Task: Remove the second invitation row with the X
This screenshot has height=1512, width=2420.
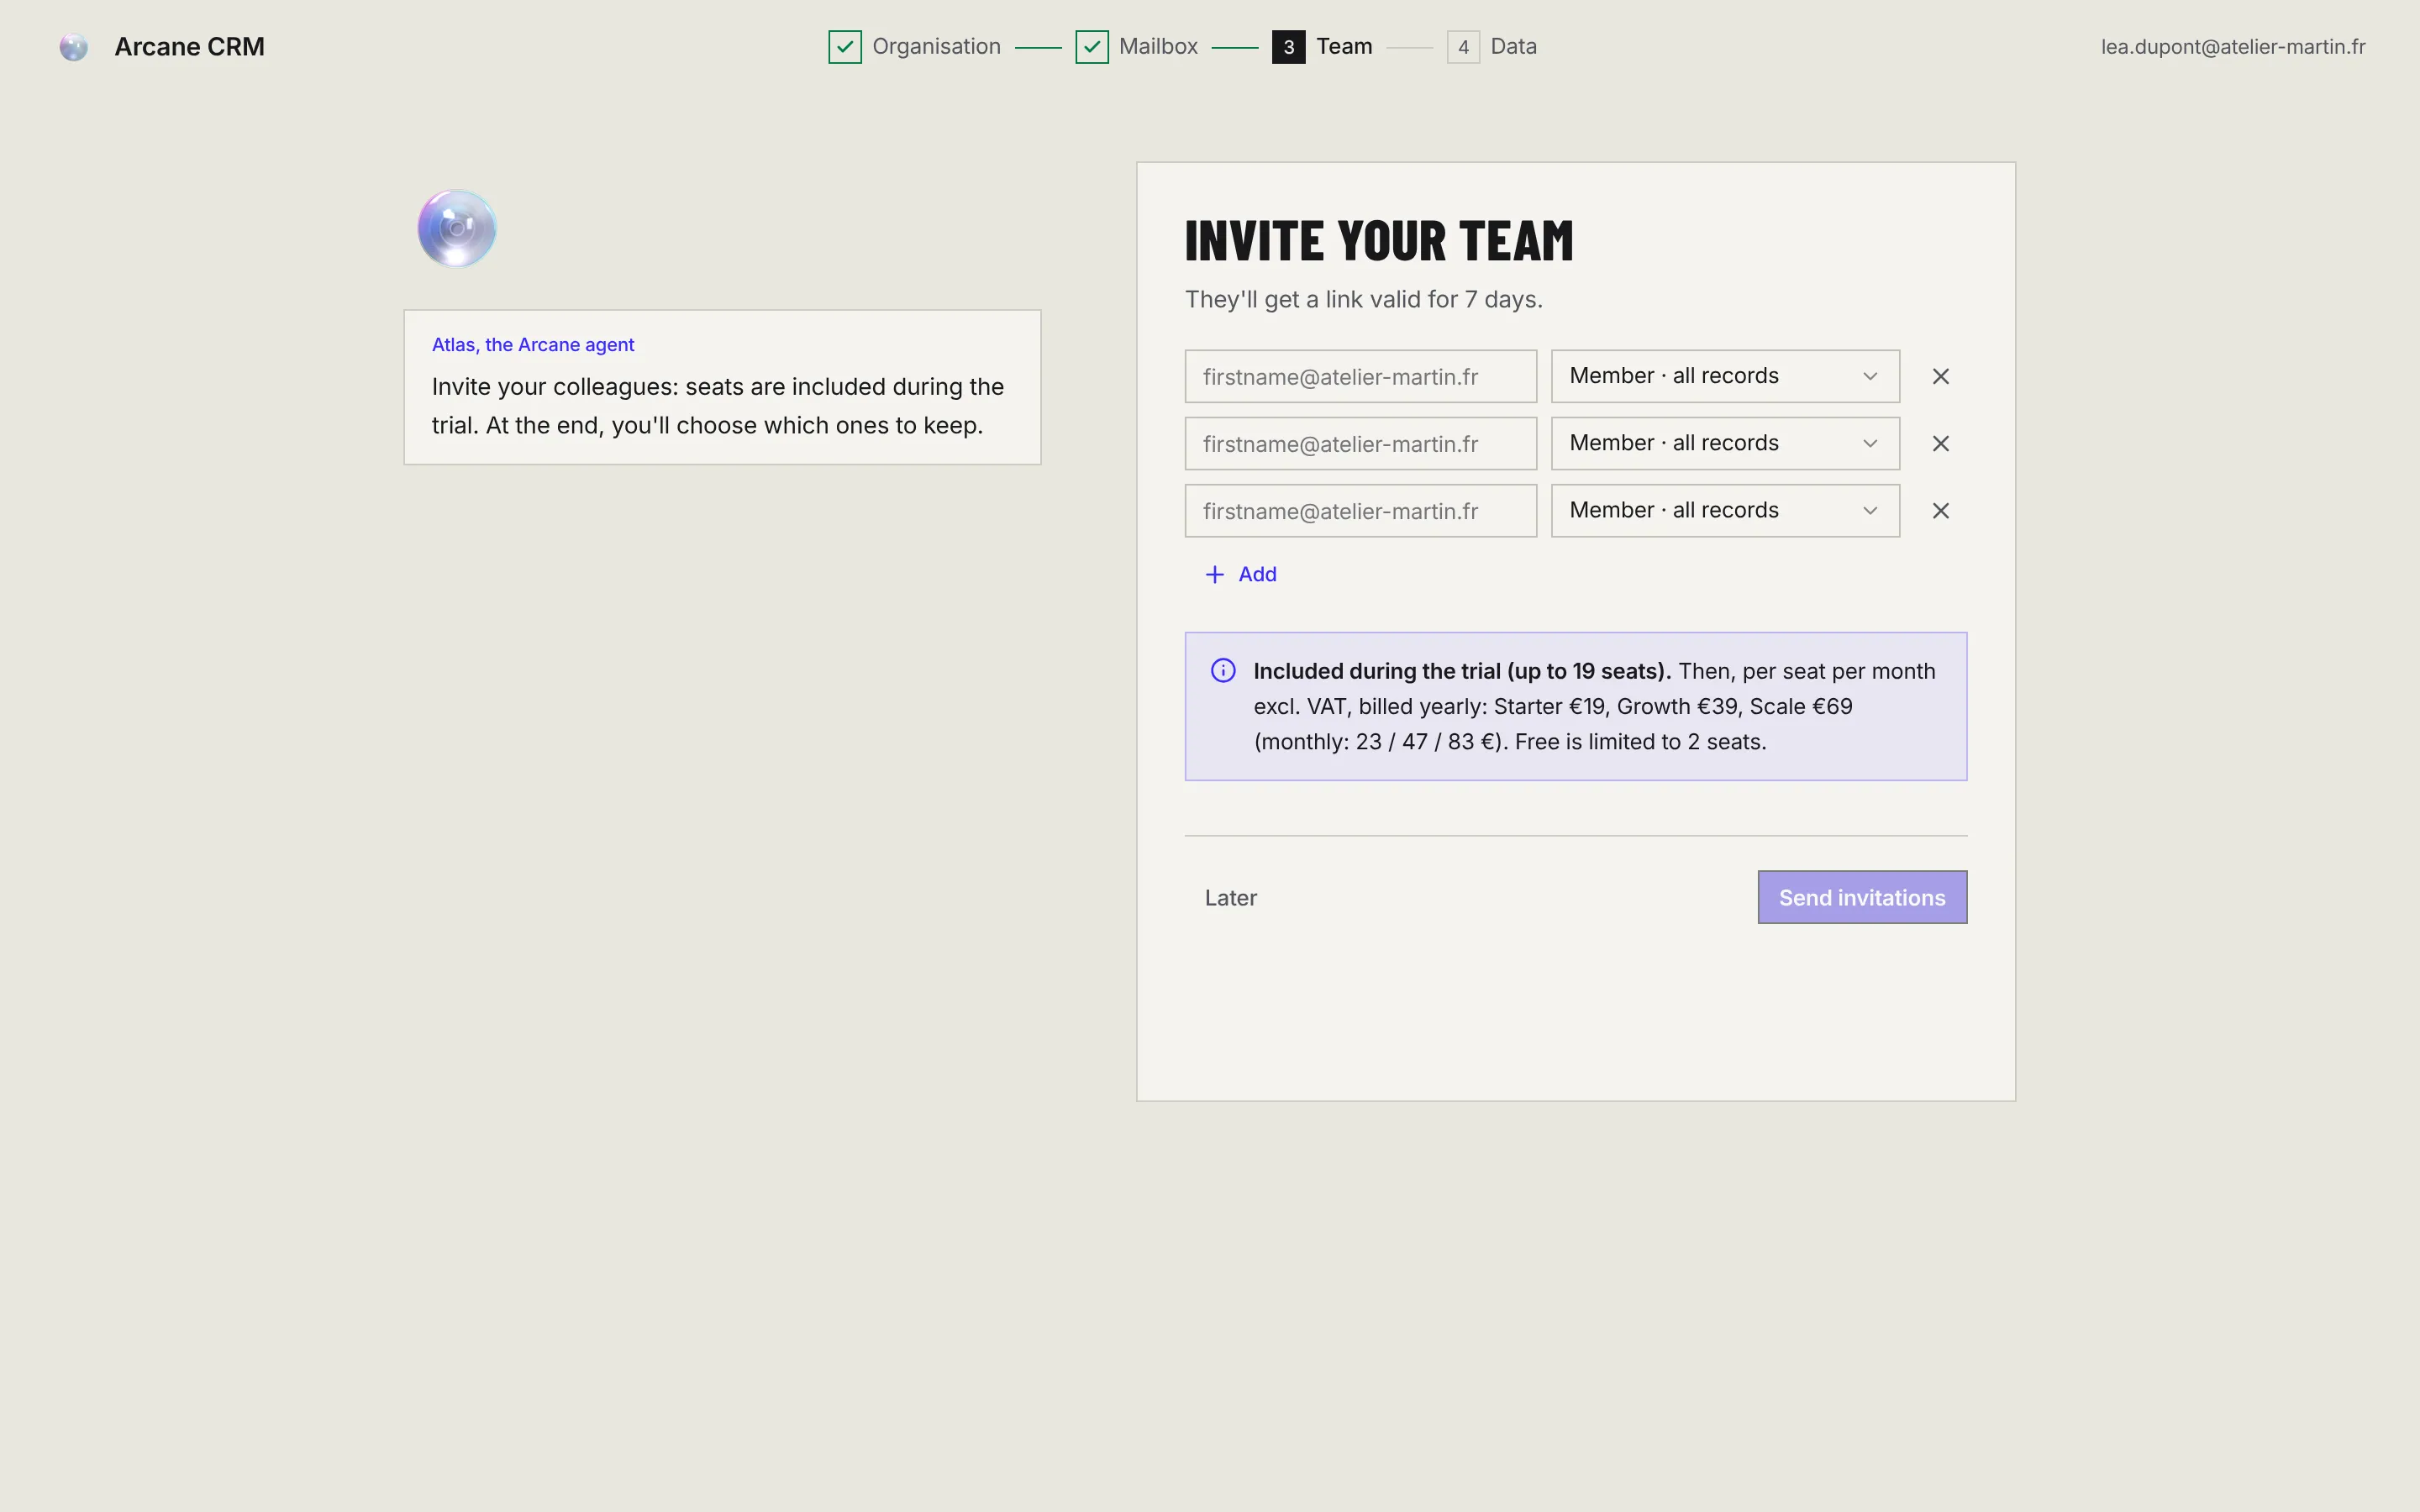Action: (x=1940, y=443)
